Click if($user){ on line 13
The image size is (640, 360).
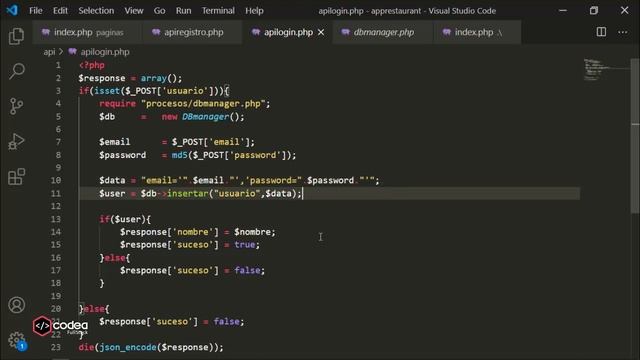click(125, 219)
